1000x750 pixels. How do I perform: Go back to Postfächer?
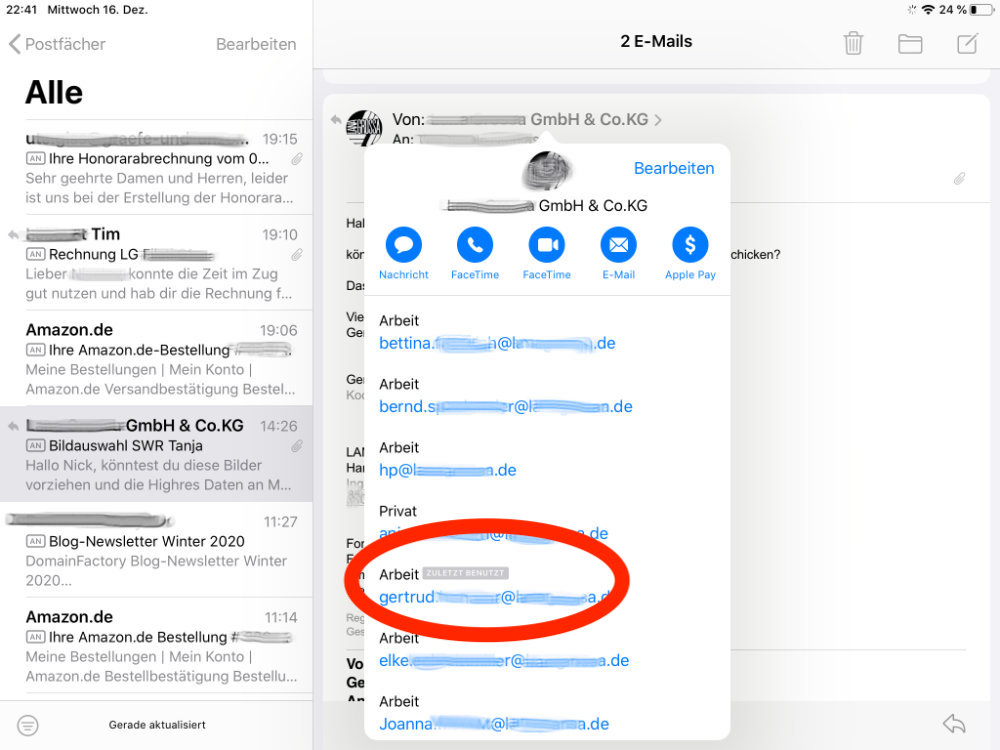(57, 44)
